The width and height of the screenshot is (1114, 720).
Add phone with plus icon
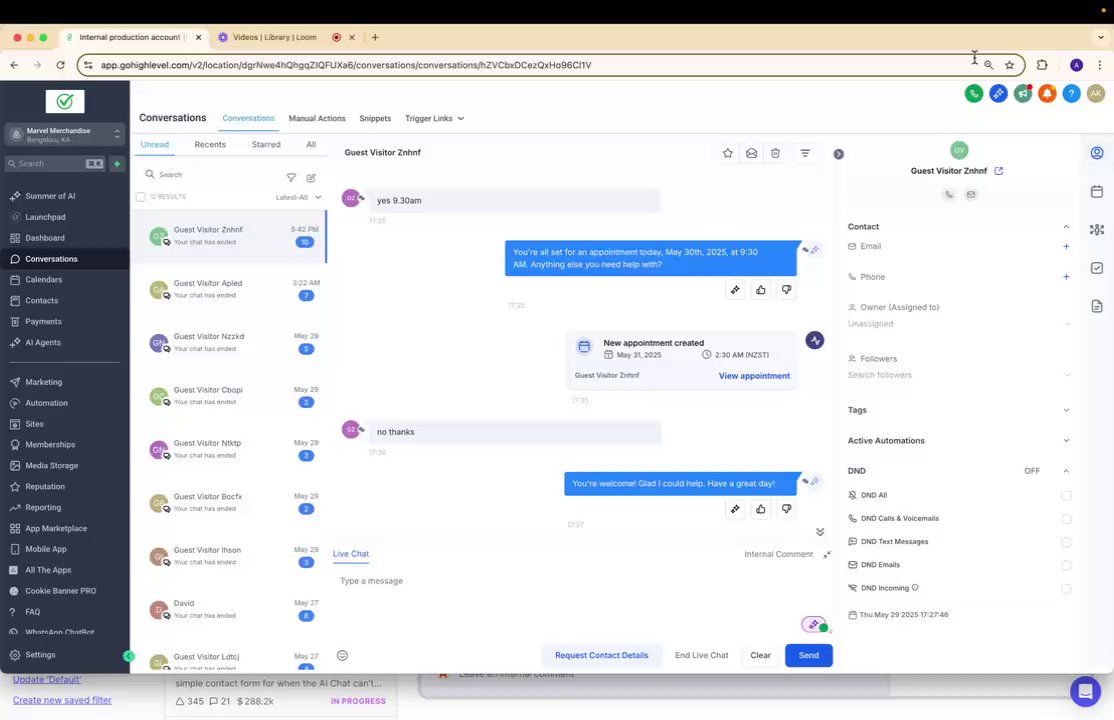[1066, 276]
